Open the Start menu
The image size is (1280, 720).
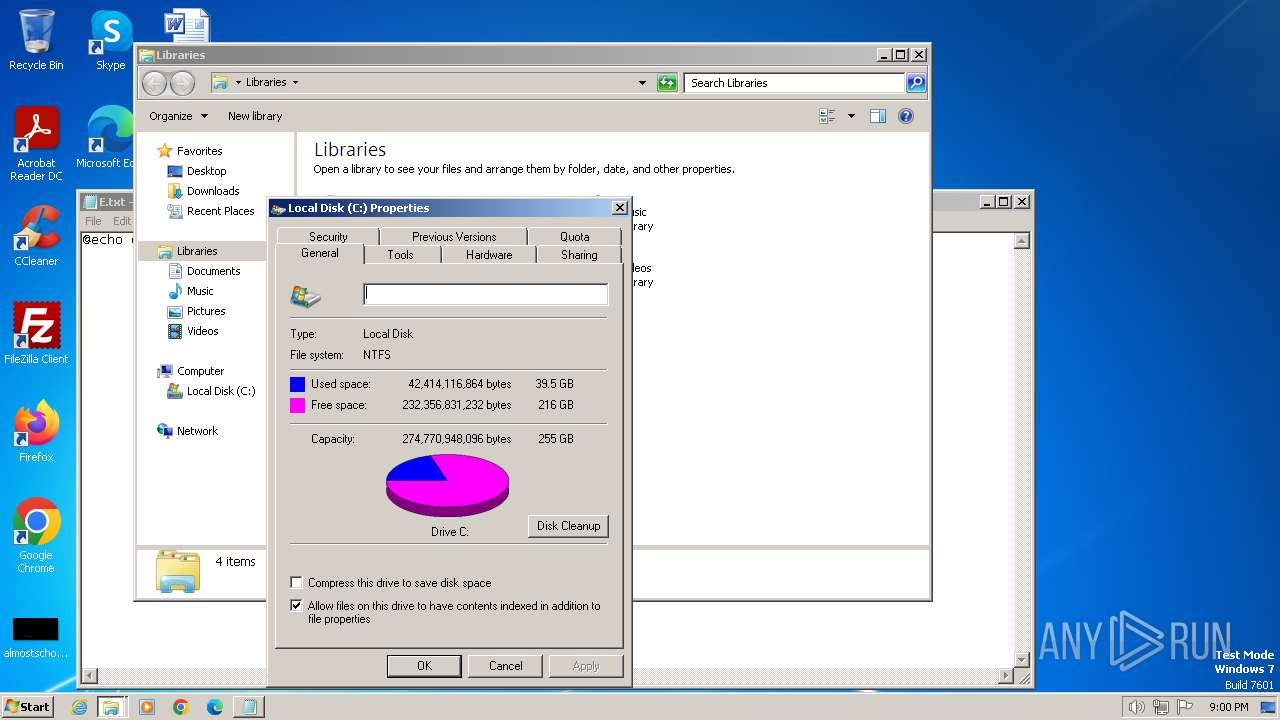pyautogui.click(x=28, y=707)
